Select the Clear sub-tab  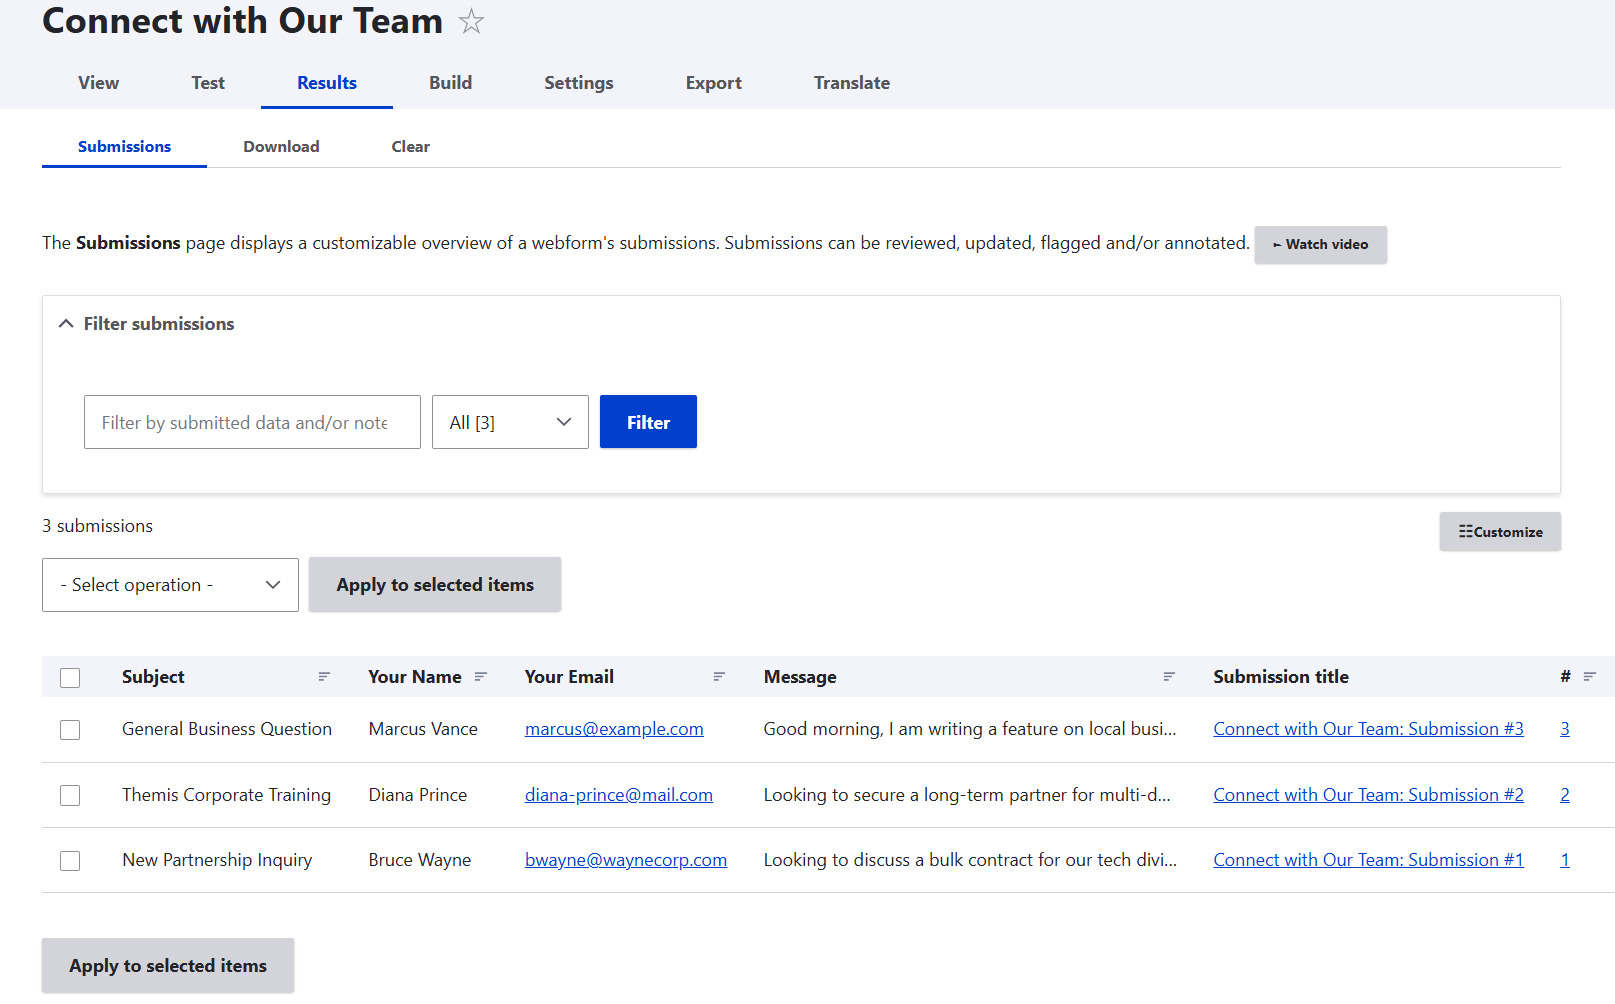click(x=411, y=146)
